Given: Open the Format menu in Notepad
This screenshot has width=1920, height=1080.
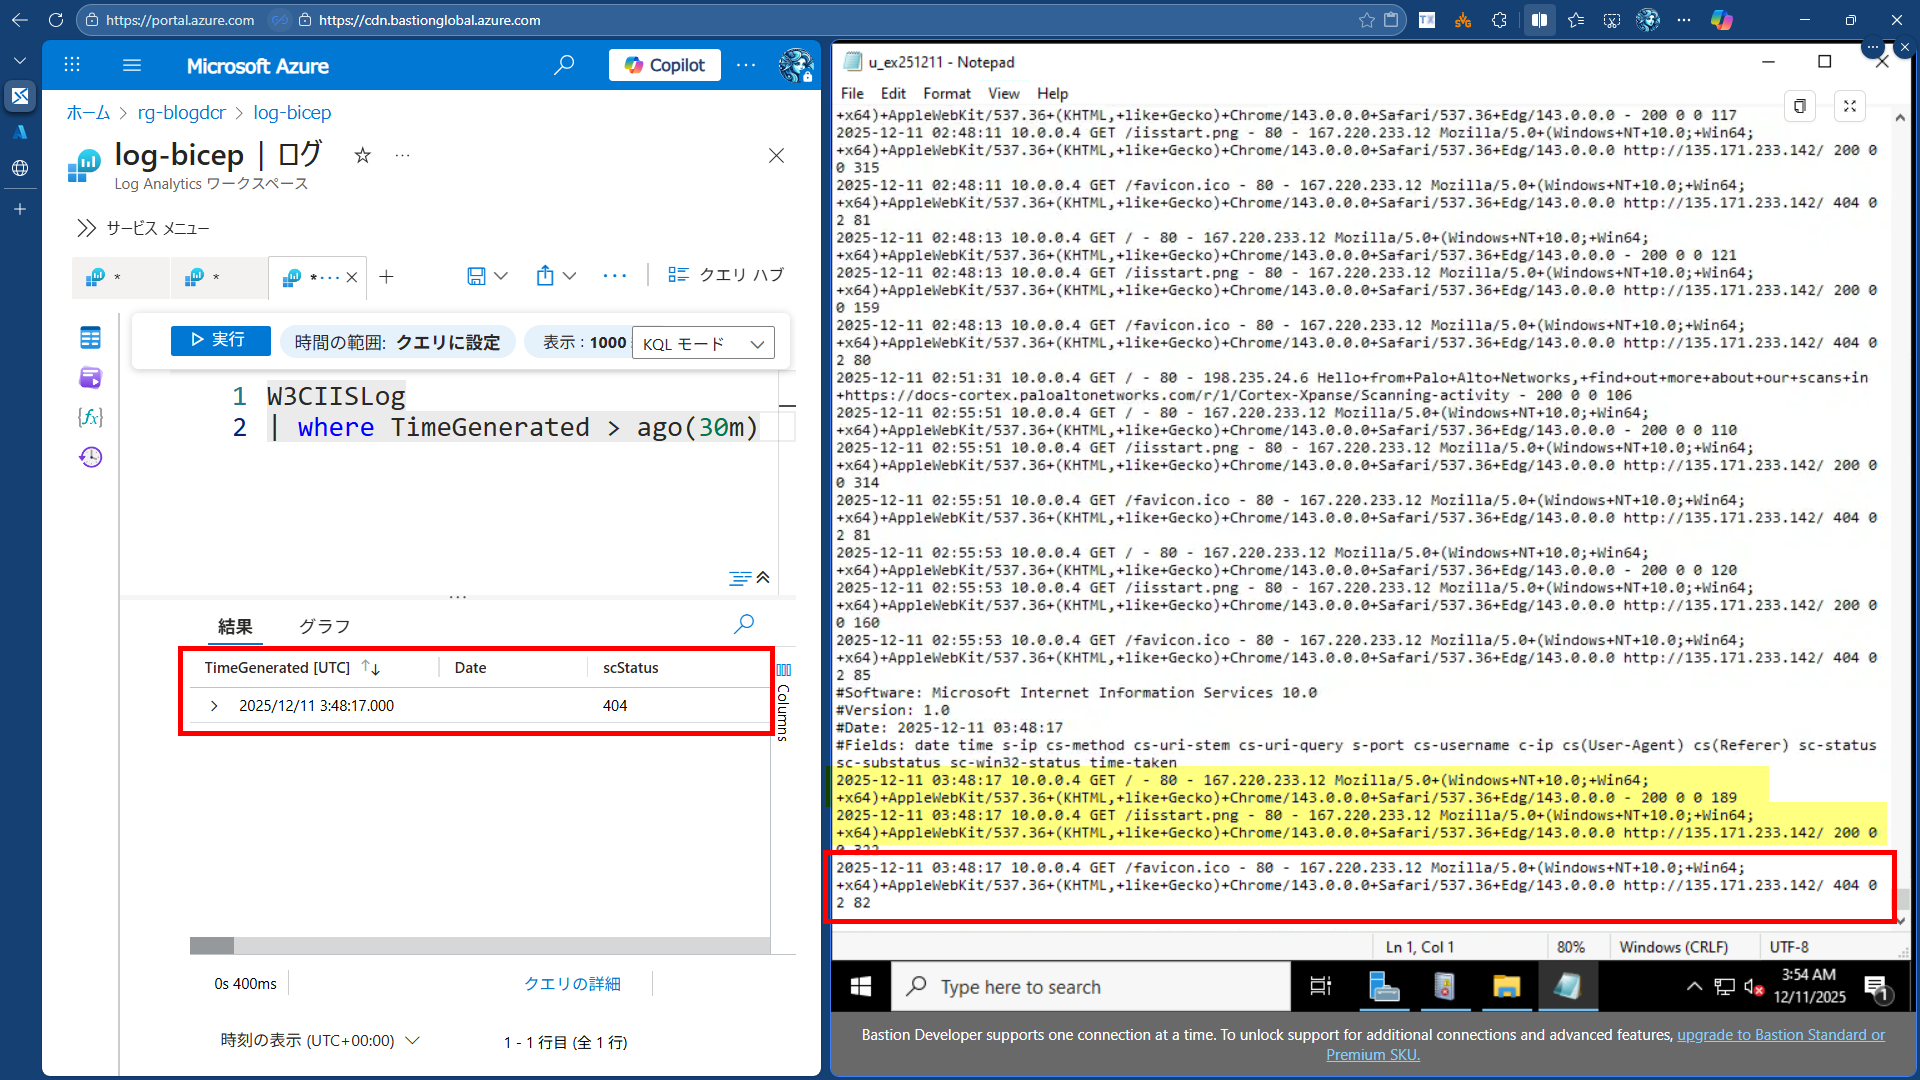Looking at the screenshot, I should click(946, 93).
